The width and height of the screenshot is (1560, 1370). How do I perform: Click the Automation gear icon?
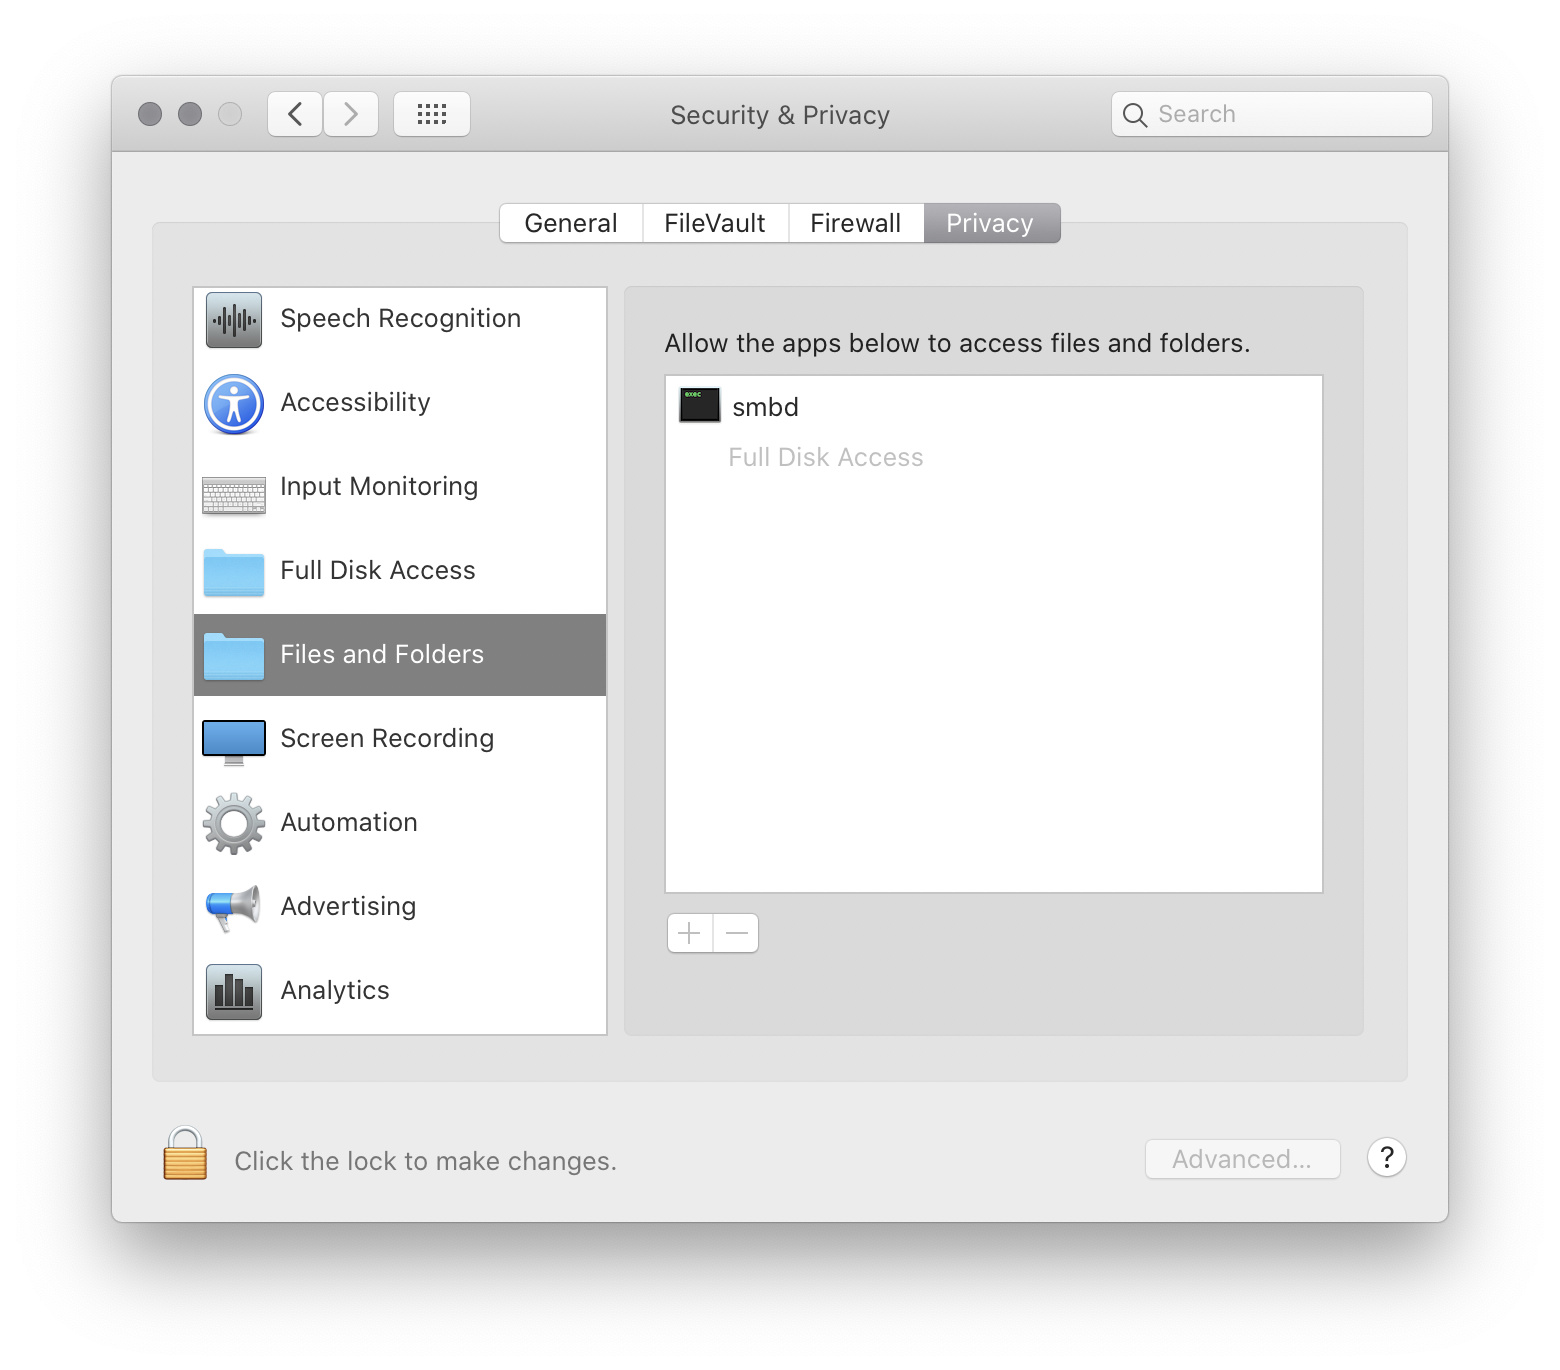234,824
